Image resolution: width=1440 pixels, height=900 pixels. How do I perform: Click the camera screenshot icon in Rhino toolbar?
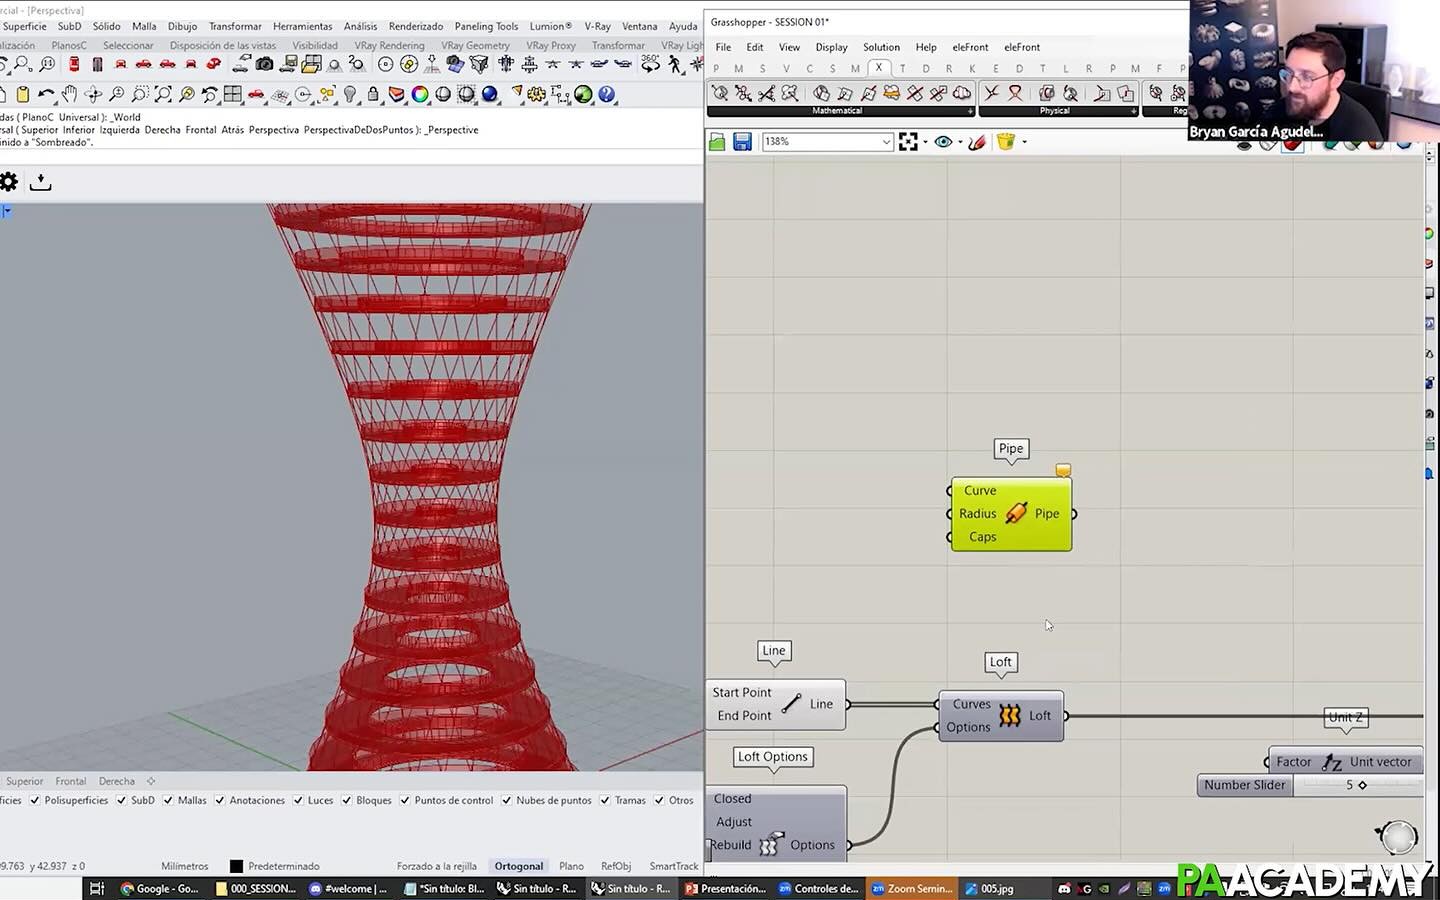tap(264, 64)
